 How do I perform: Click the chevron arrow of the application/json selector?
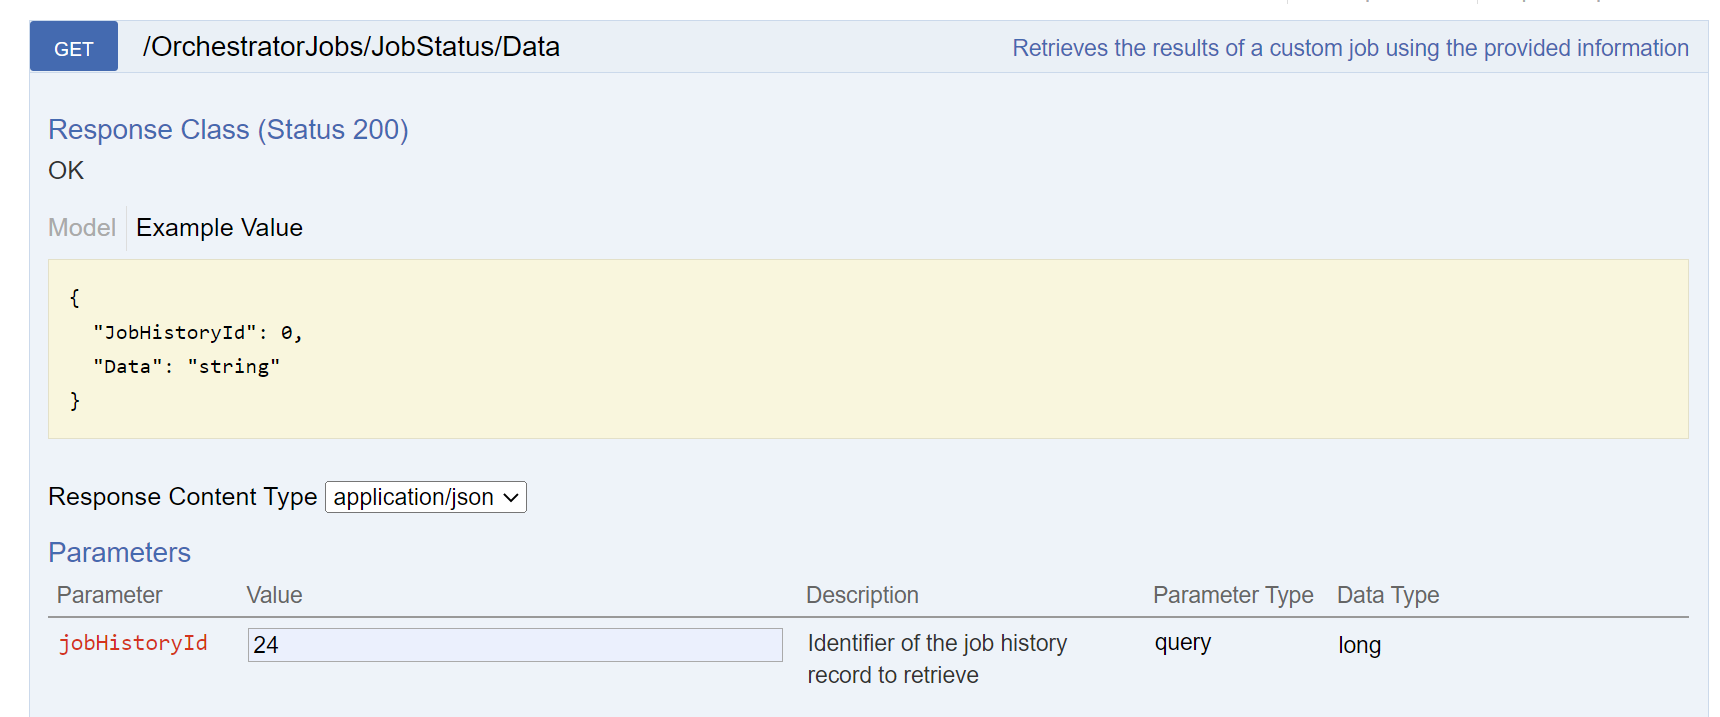[x=511, y=497]
